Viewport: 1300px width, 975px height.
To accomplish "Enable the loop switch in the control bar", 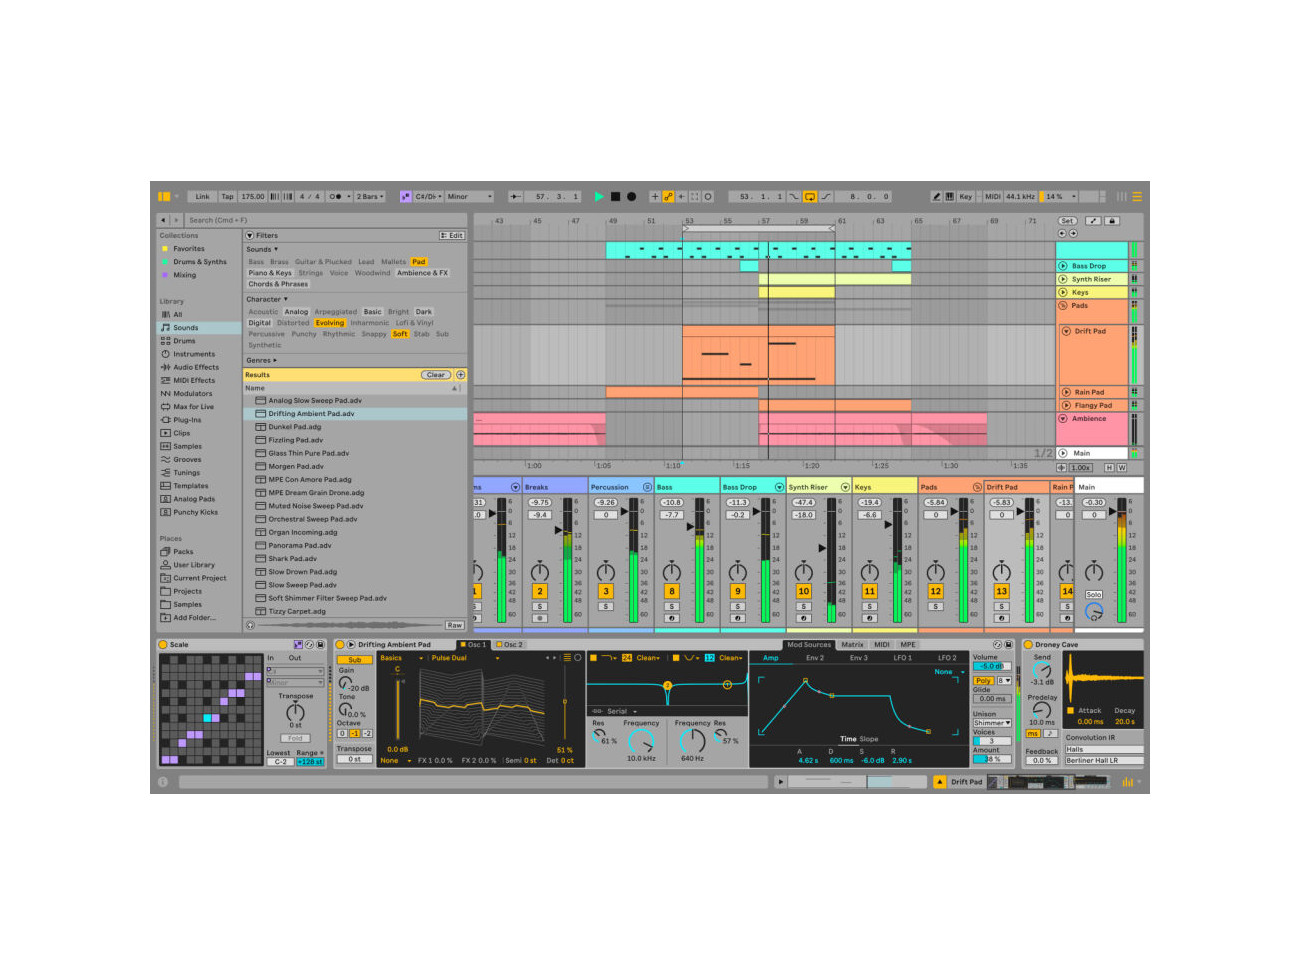I will pos(810,197).
